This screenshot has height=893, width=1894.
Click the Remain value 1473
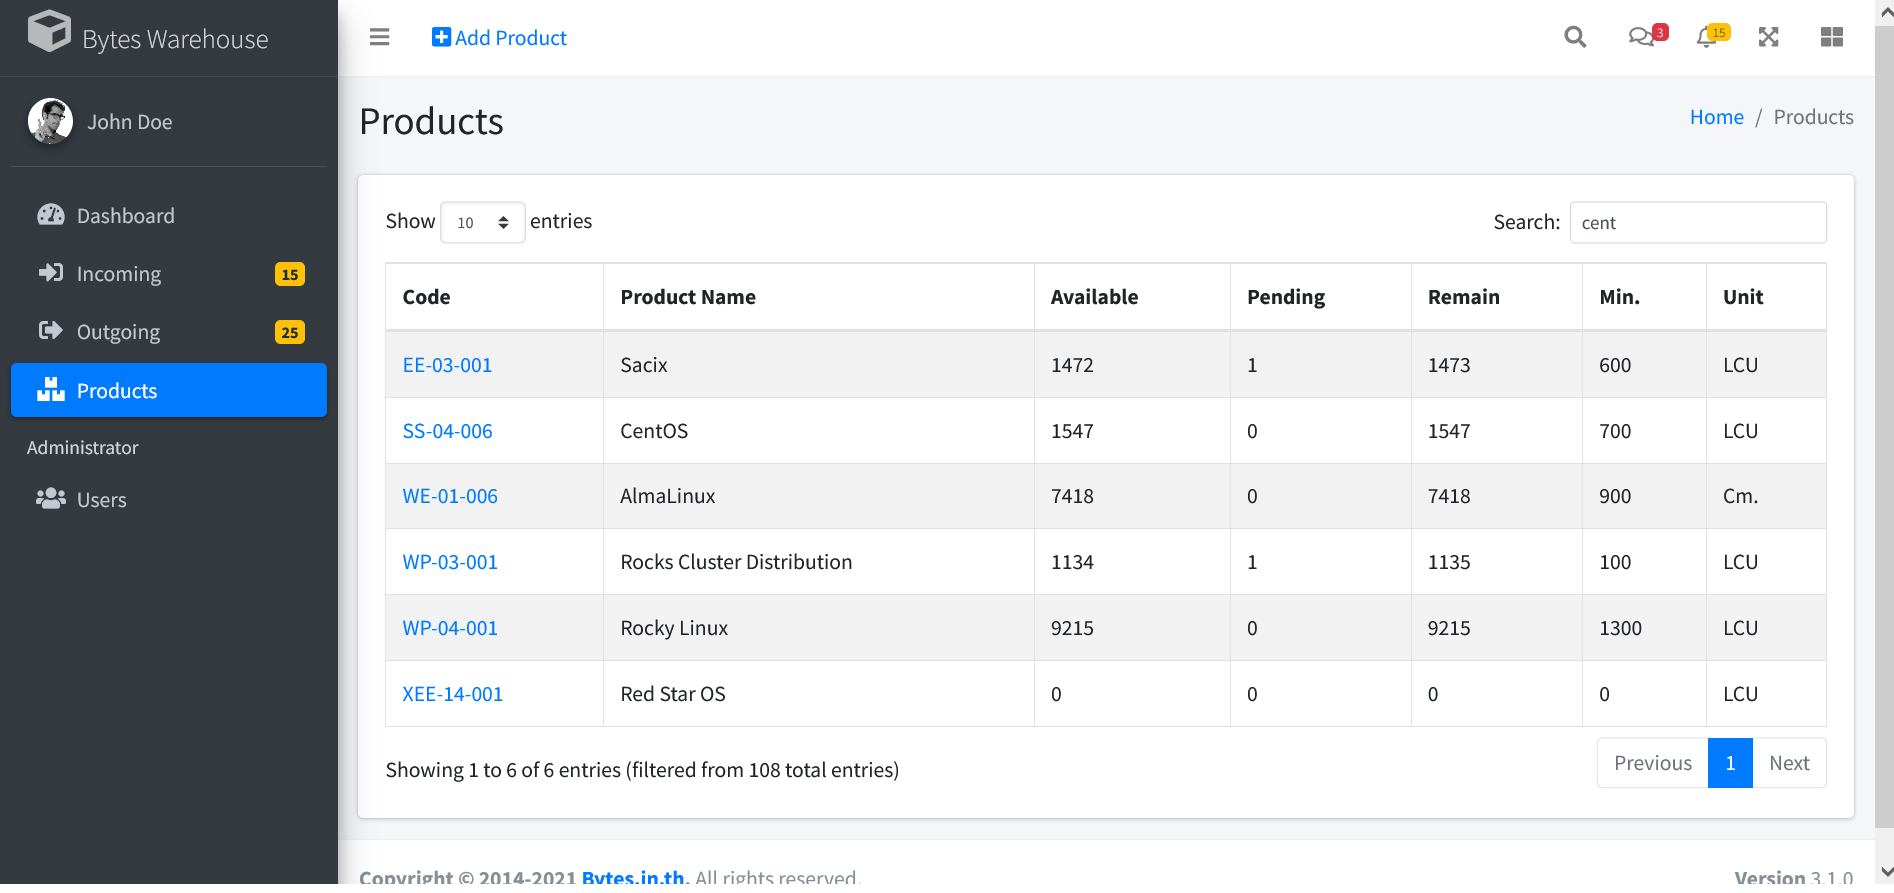1449,365
